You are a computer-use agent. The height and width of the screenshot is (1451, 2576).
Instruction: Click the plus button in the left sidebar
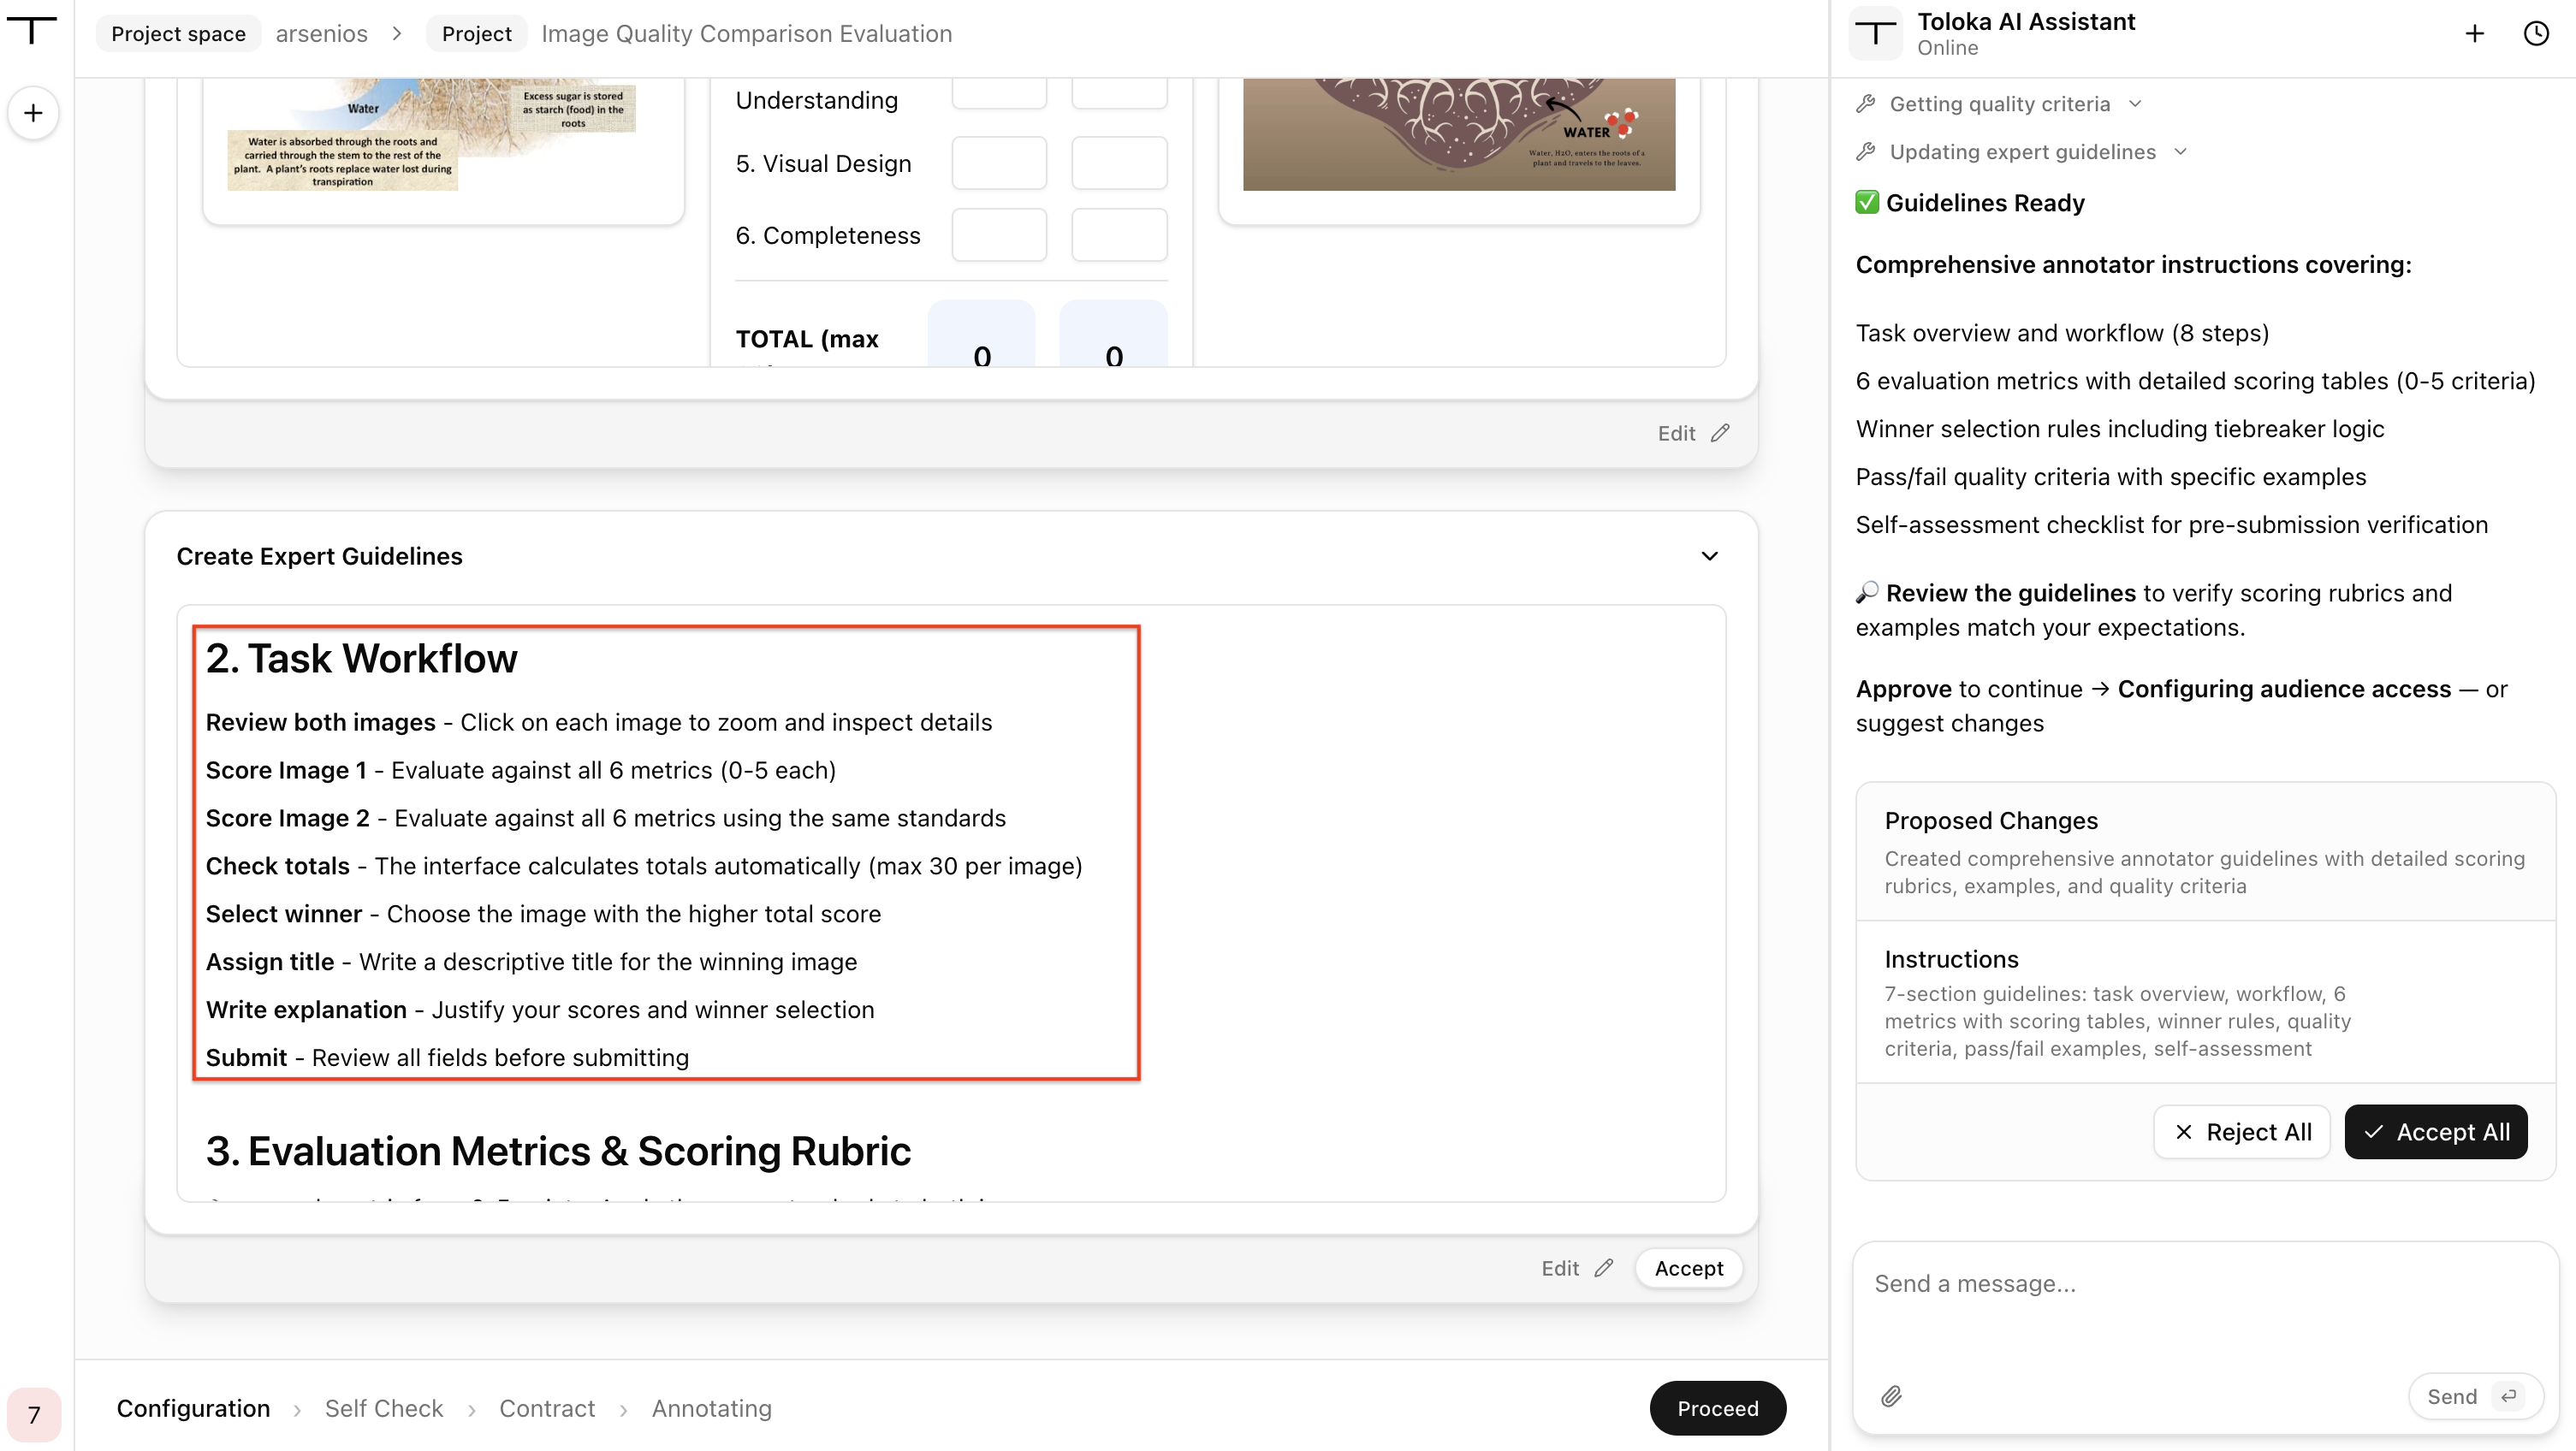coord(33,113)
